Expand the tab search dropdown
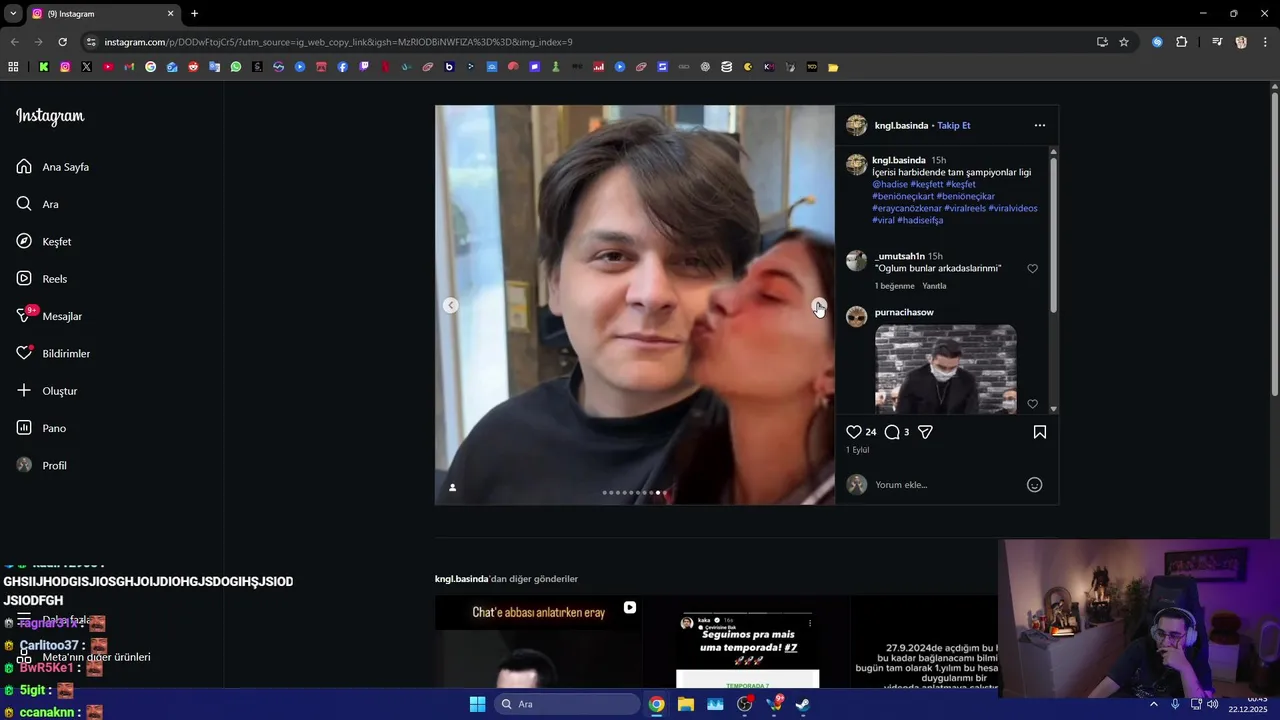 [13, 14]
